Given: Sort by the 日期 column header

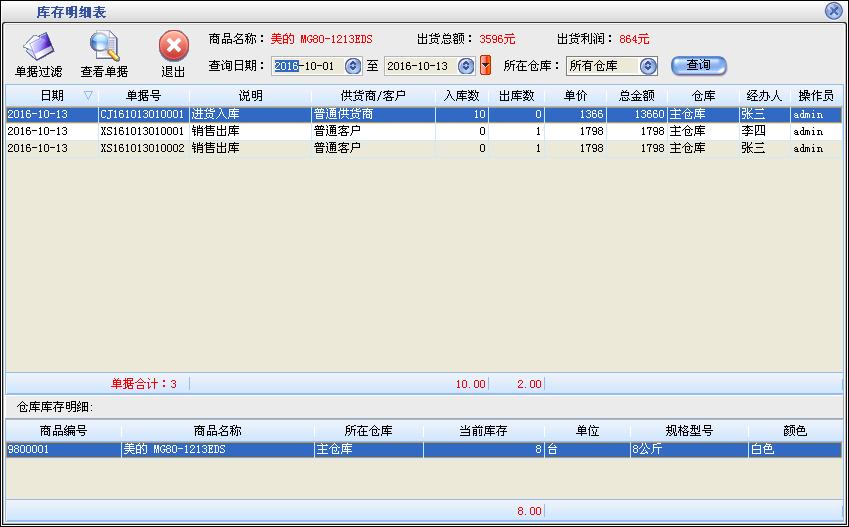Looking at the screenshot, I should pyautogui.click(x=51, y=96).
